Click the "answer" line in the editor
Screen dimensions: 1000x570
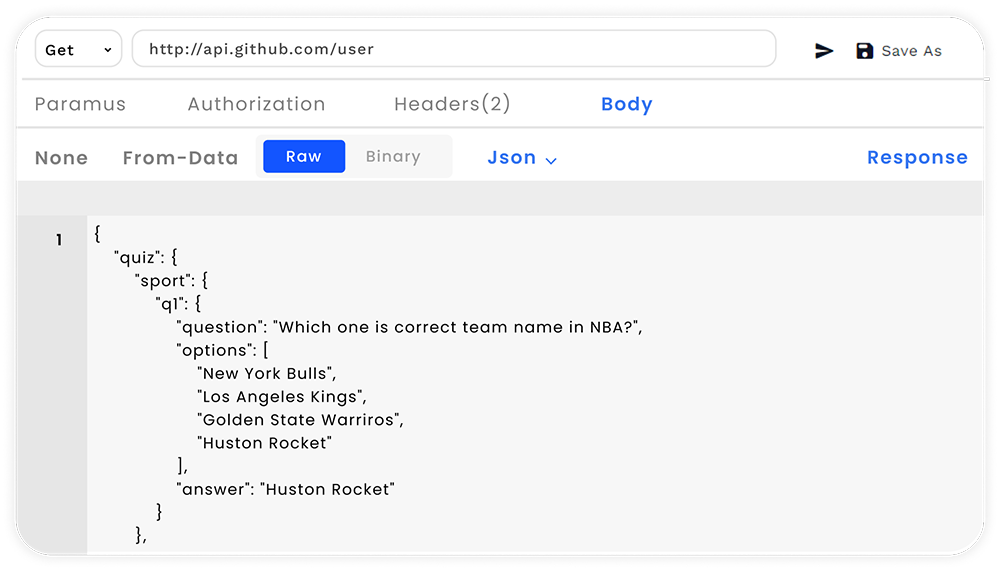(x=286, y=489)
